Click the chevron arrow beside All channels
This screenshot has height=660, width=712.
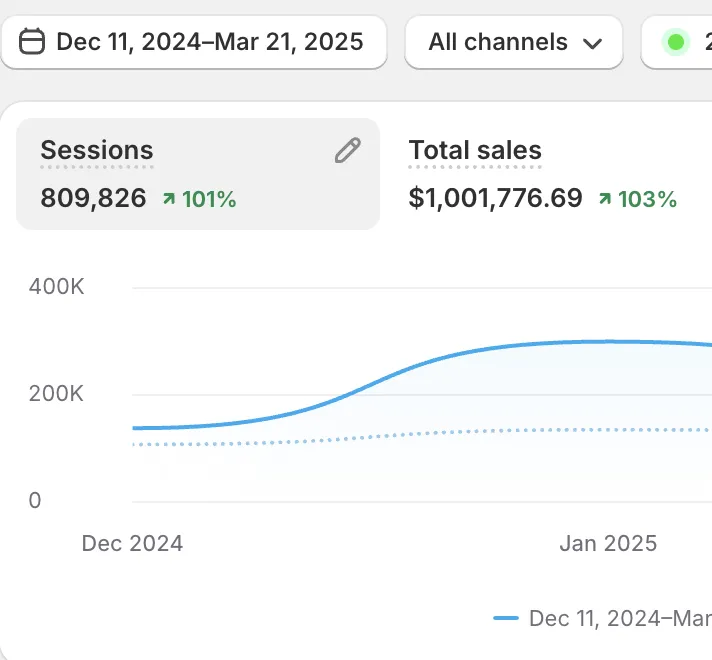click(592, 44)
